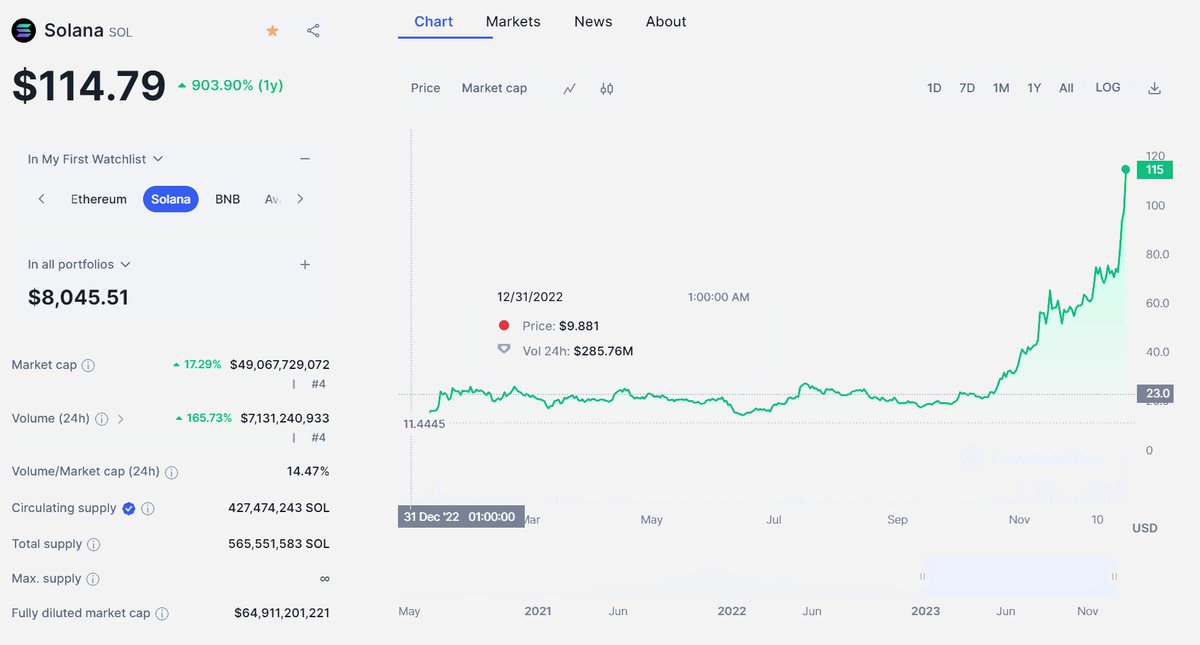Open the About tab
The height and width of the screenshot is (645, 1200).
666,21
